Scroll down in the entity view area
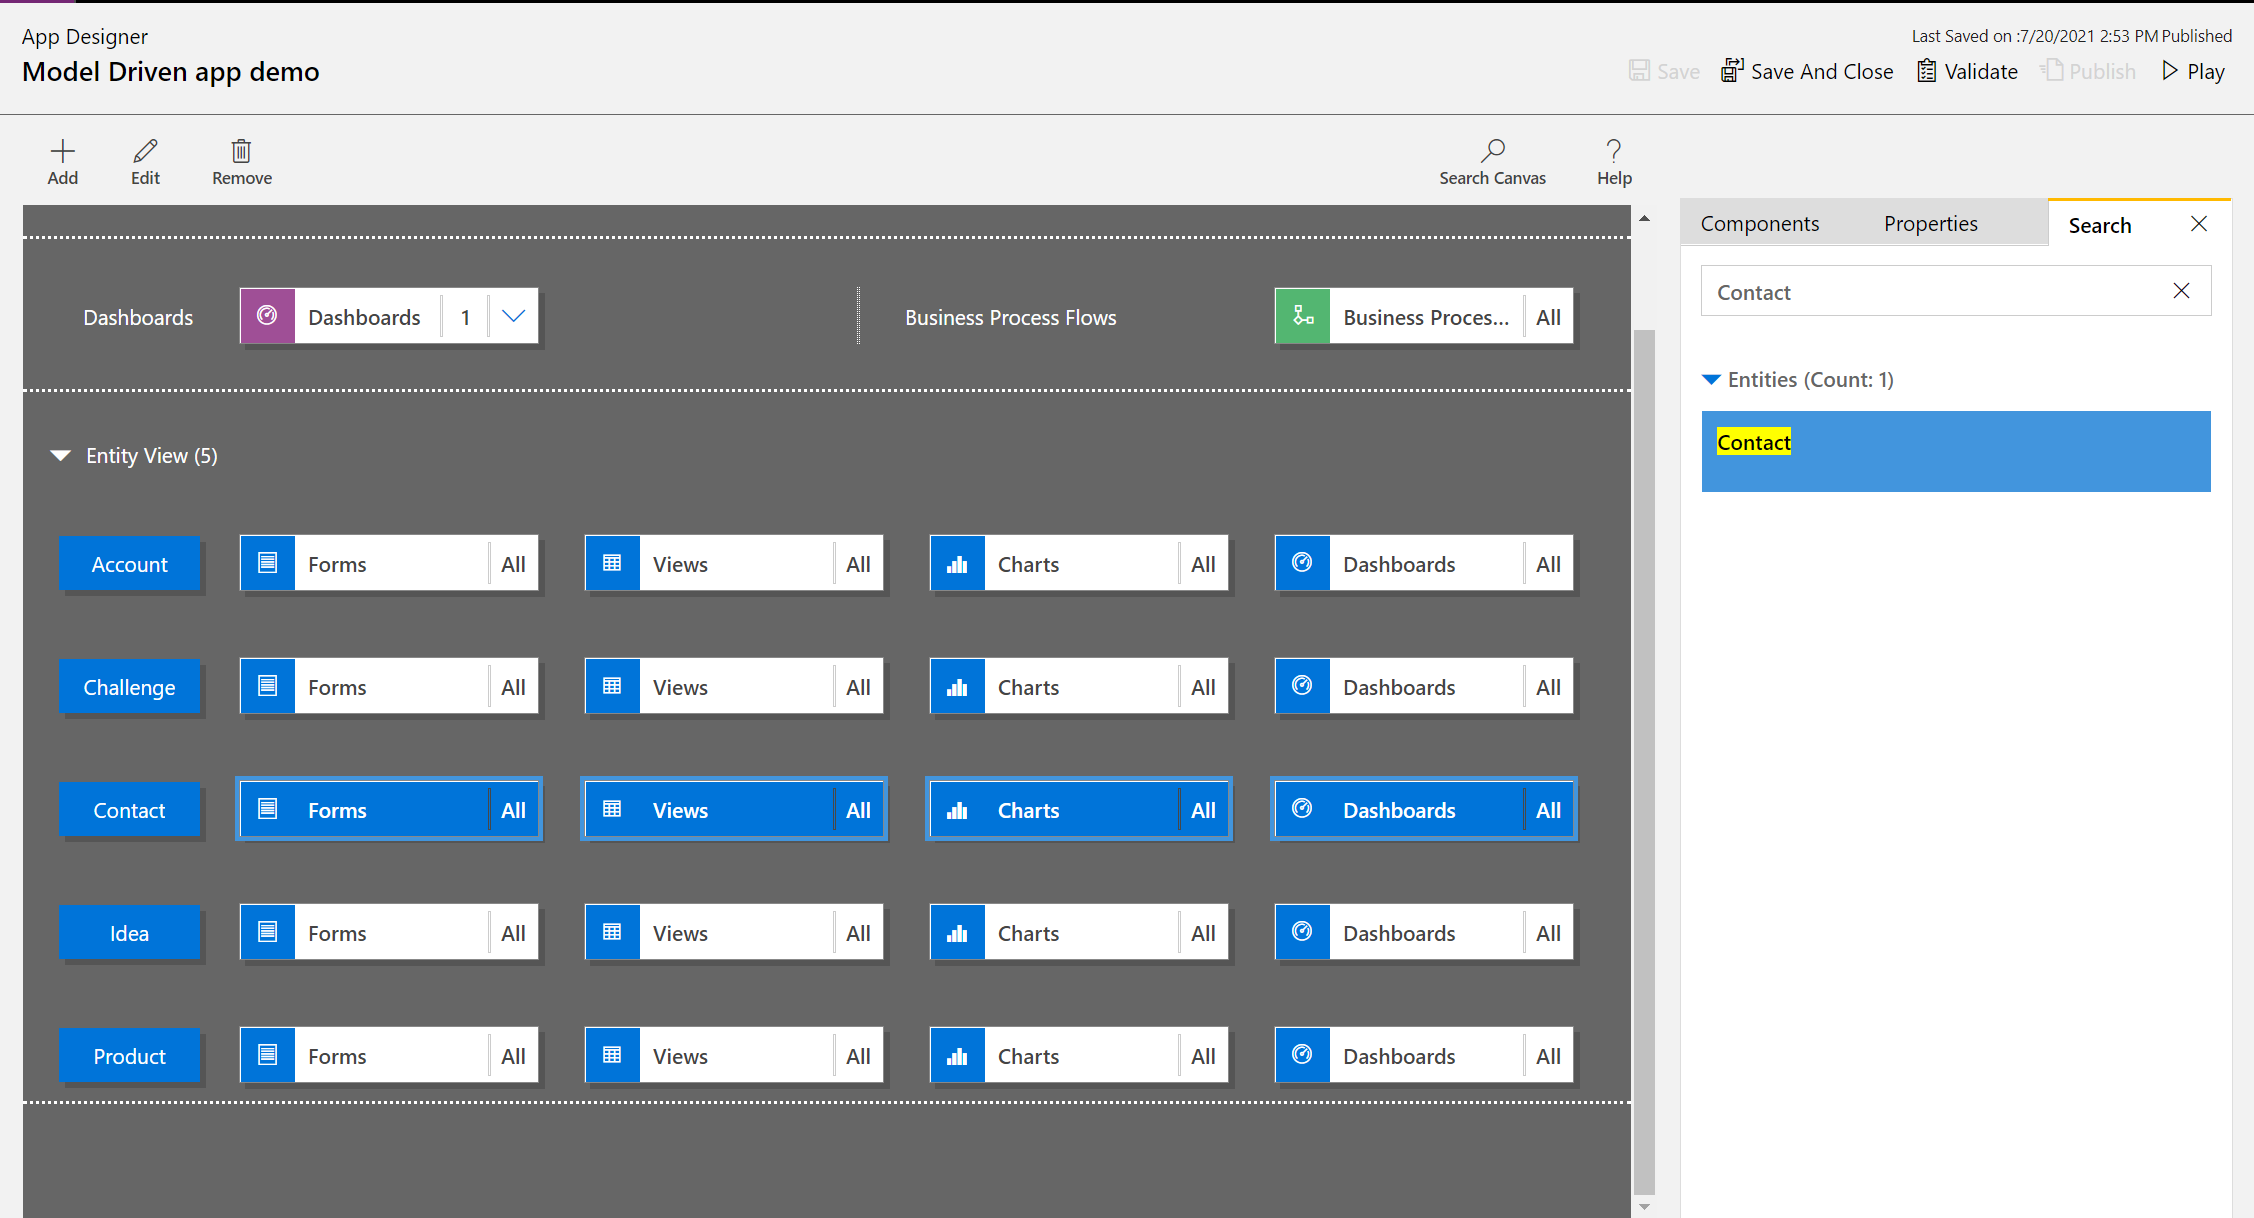This screenshot has height=1218, width=2254. [1645, 1208]
